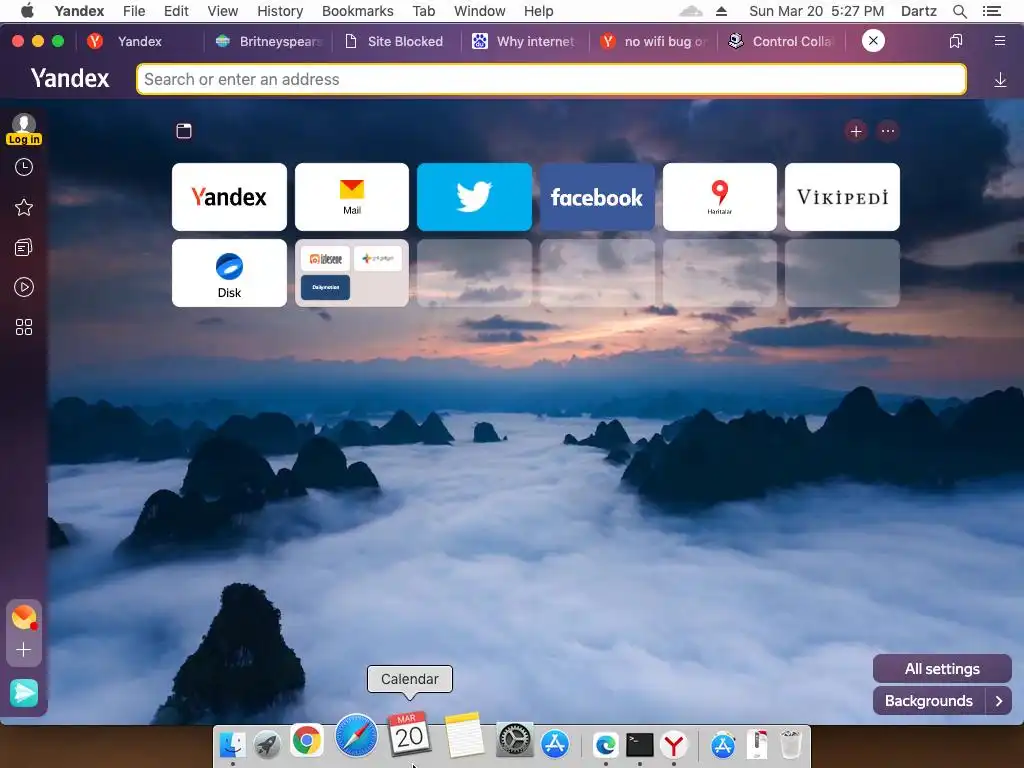Image resolution: width=1024 pixels, height=768 pixels.
Task: Click the Yandex logo beside the address bar
Action: [x=70, y=78]
